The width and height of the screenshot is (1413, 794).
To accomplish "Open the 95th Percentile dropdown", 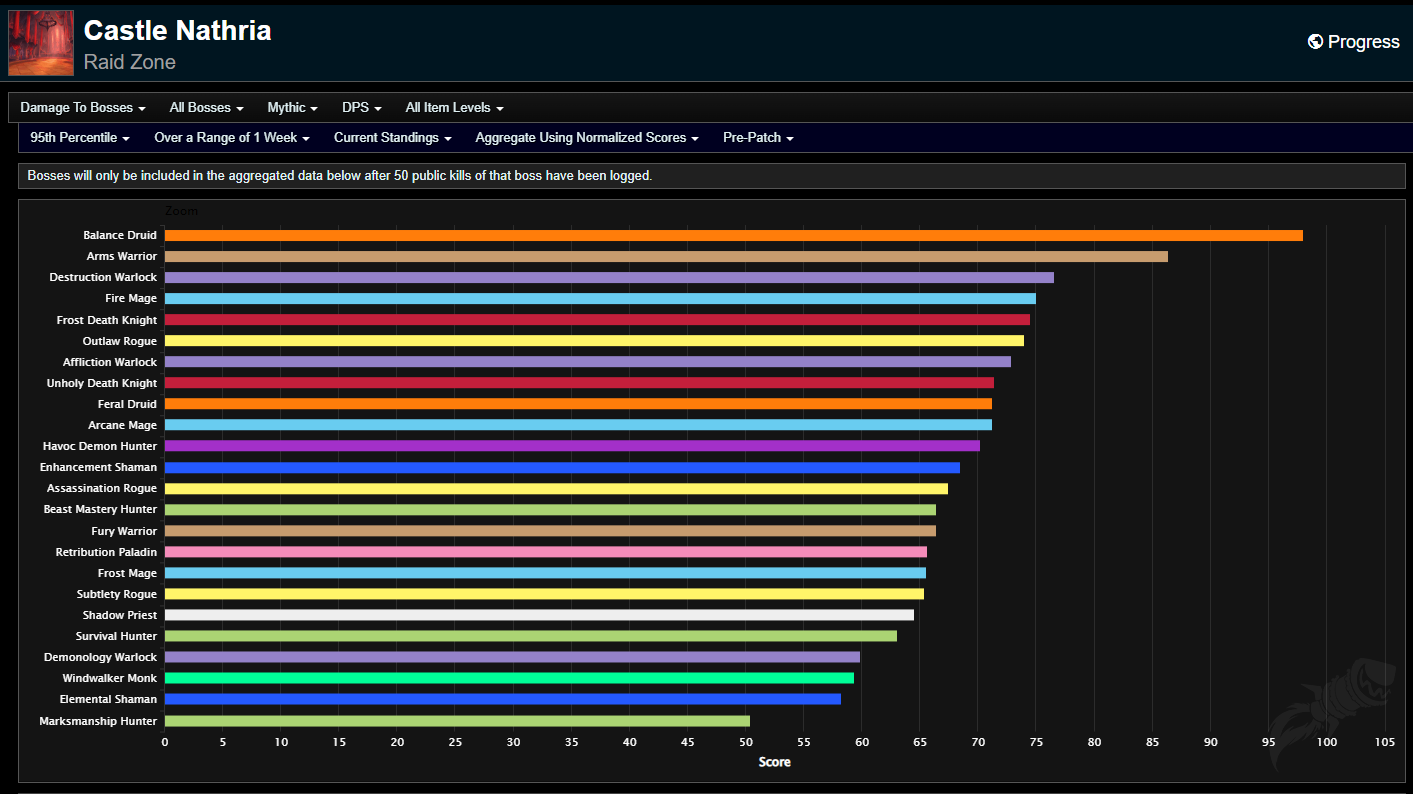I will point(80,137).
